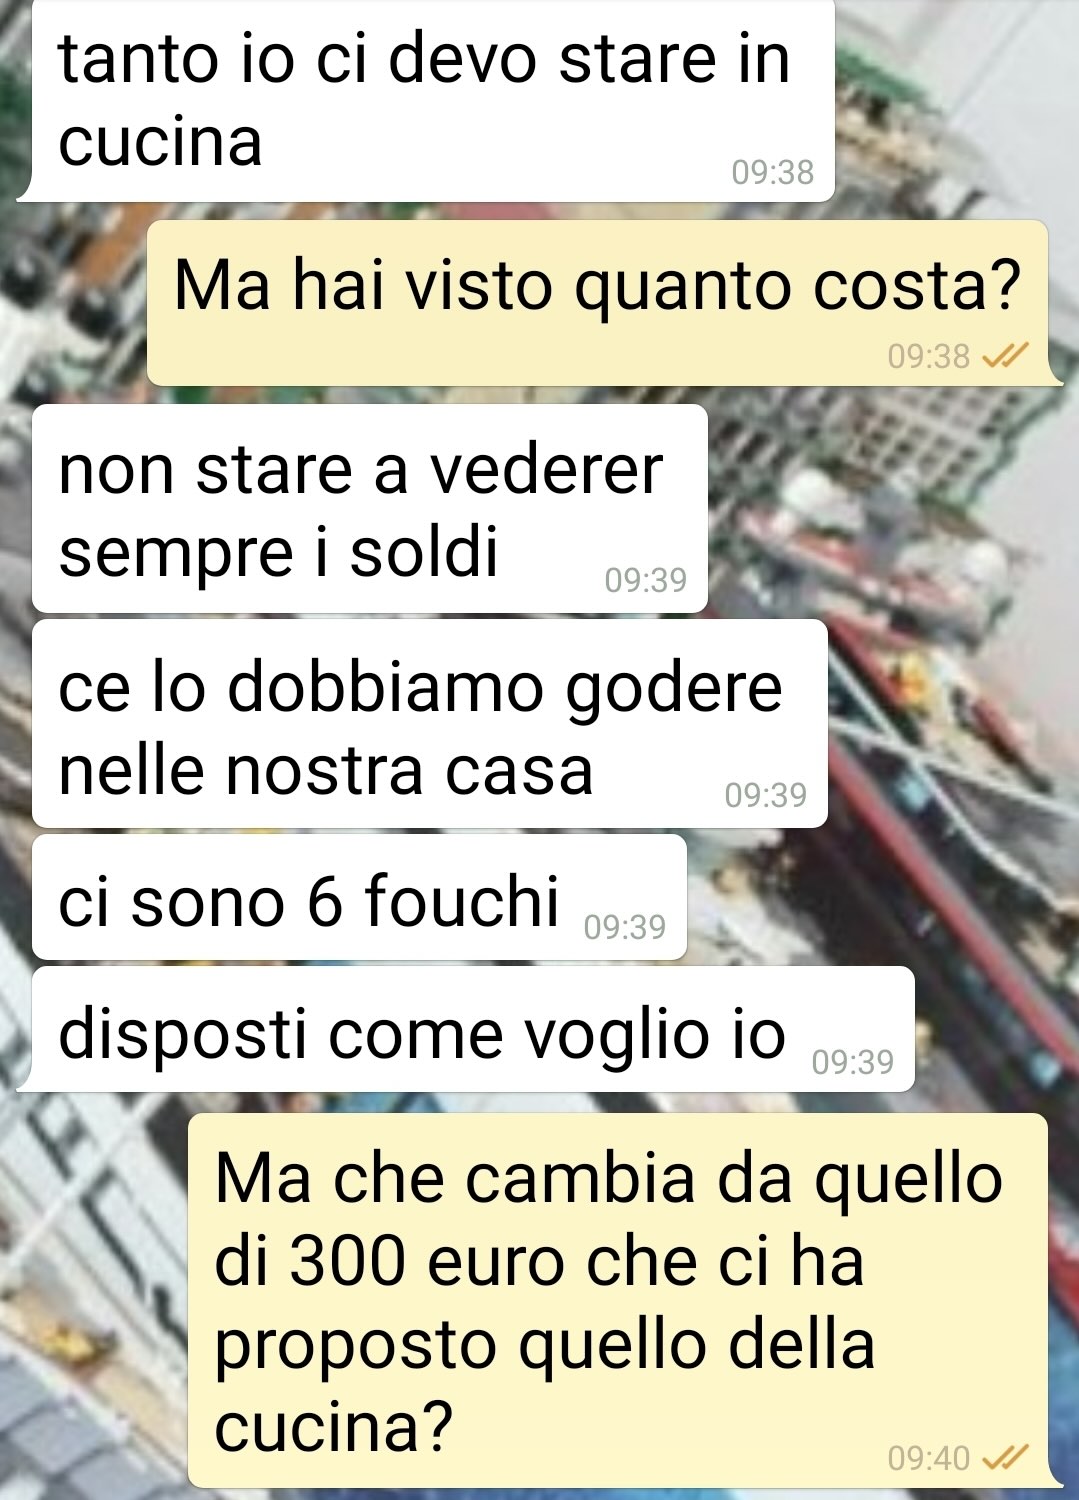Tap the 'non stare a vederer sempre i soldi' message
Viewport: 1079px width, 1500px height.
(370, 509)
